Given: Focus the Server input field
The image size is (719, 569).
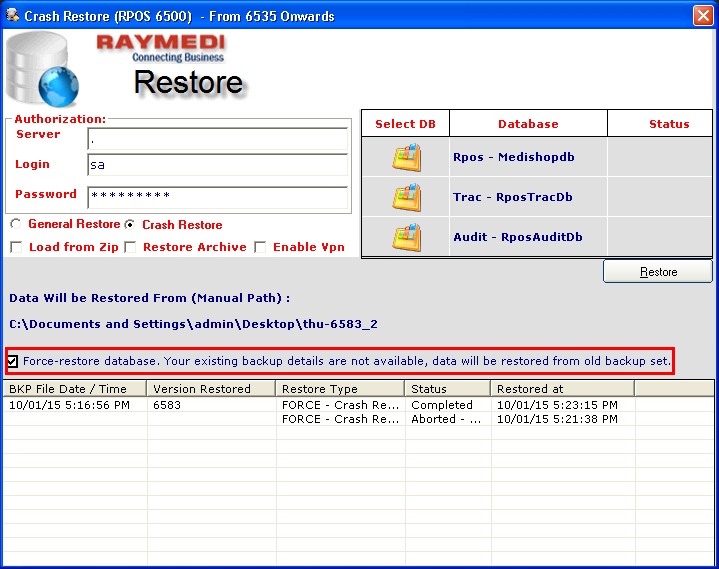Looking at the screenshot, I should tap(217, 139).
